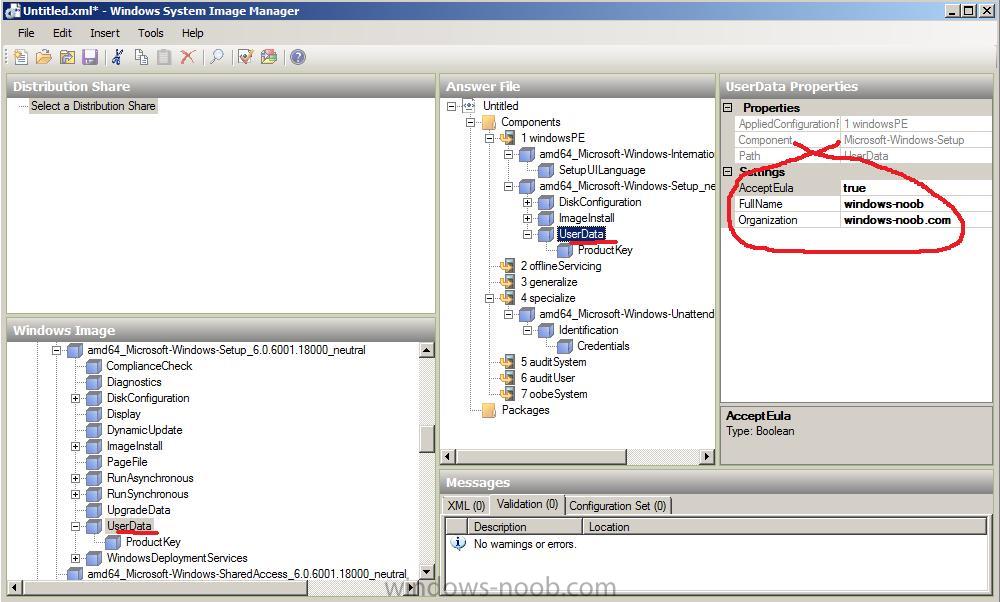This screenshot has width=1000, height=602.
Task: Click the Close Answer File toolbar icon
Action: [x=67, y=57]
